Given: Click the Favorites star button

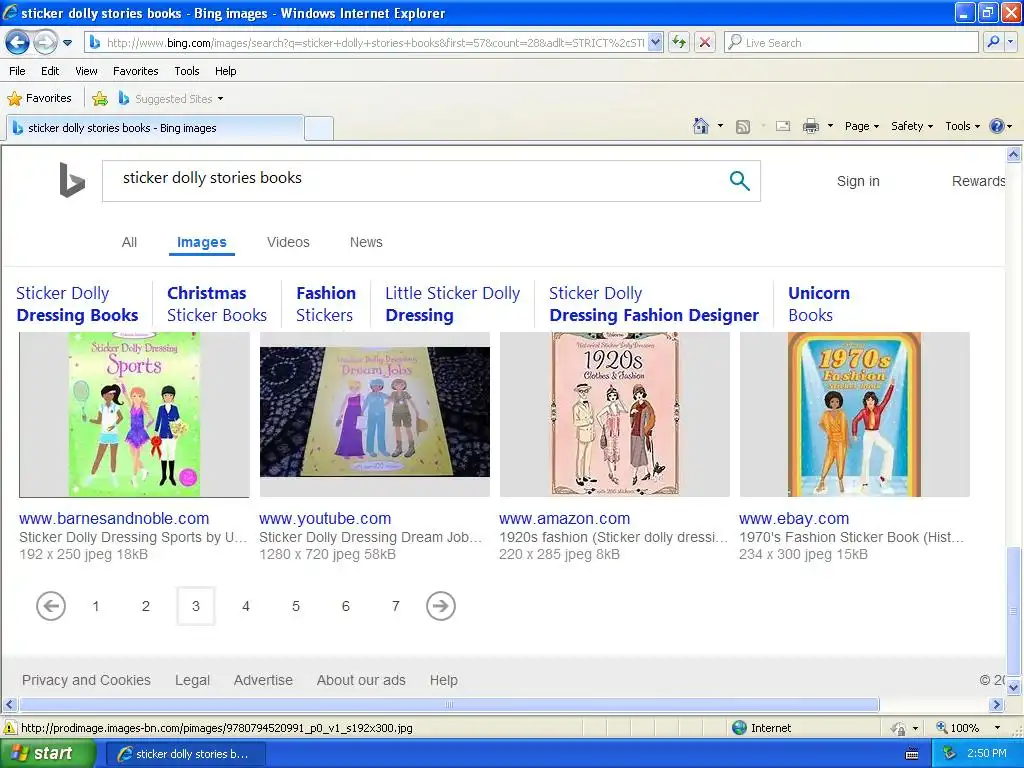Looking at the screenshot, I should click(39, 98).
